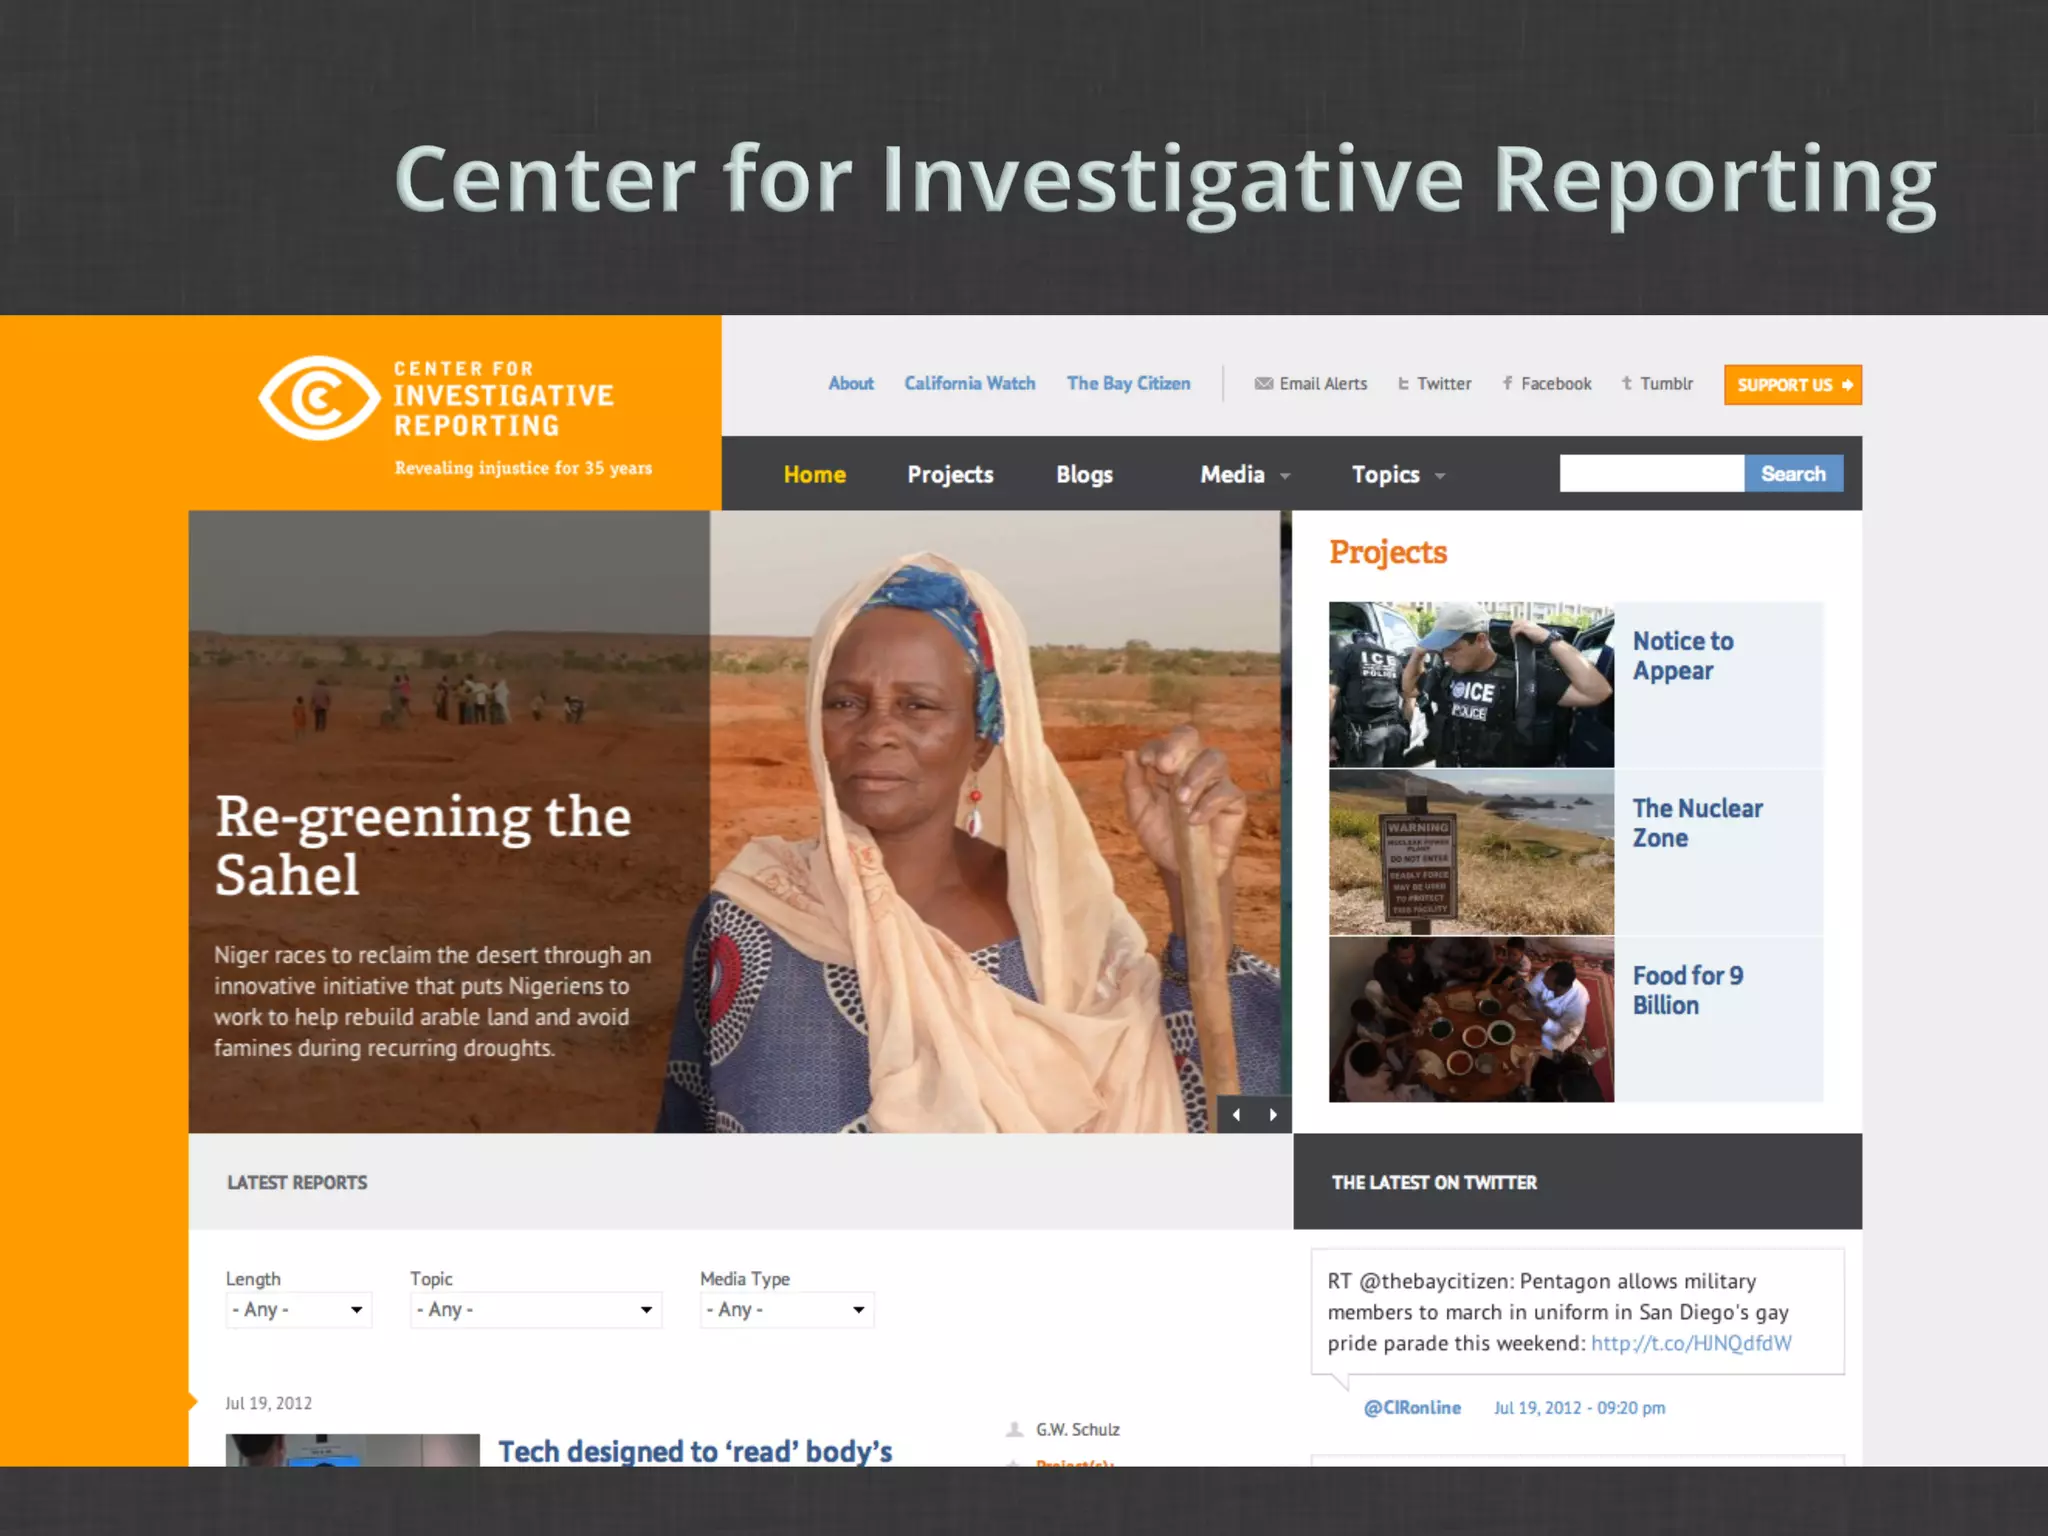This screenshot has width=2048, height=1536.
Task: Advance to next slide arrow
Action: tap(1273, 1115)
